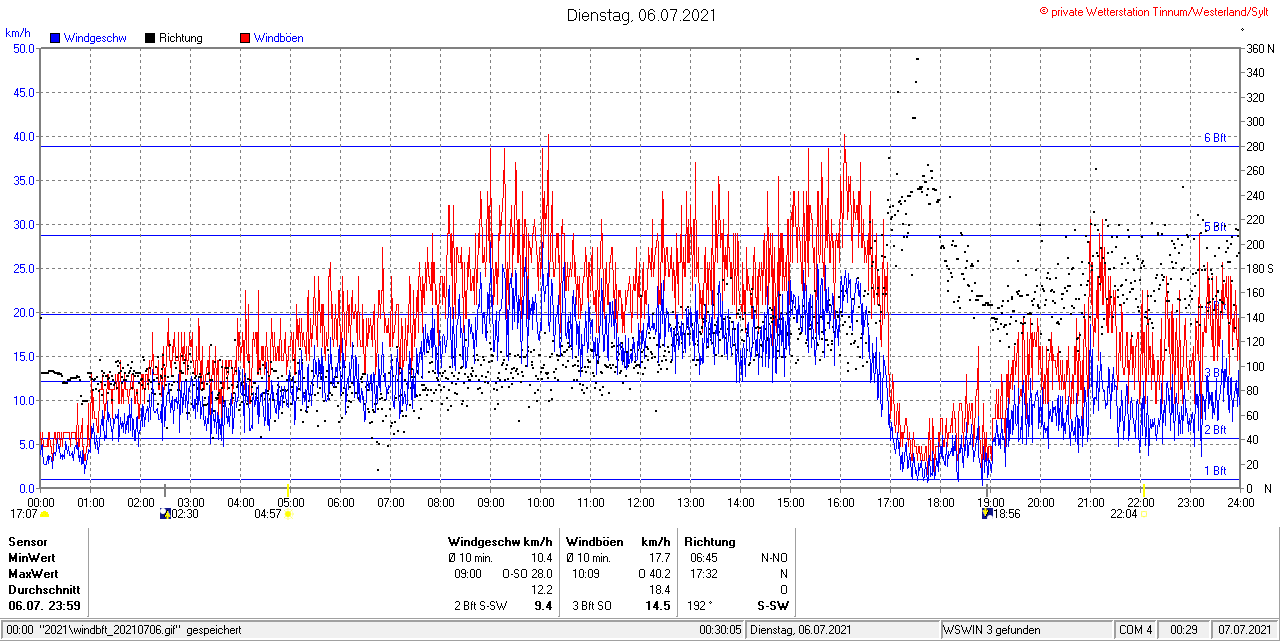
Task: Click the 00:30:05 status bar time
Action: coord(720,630)
